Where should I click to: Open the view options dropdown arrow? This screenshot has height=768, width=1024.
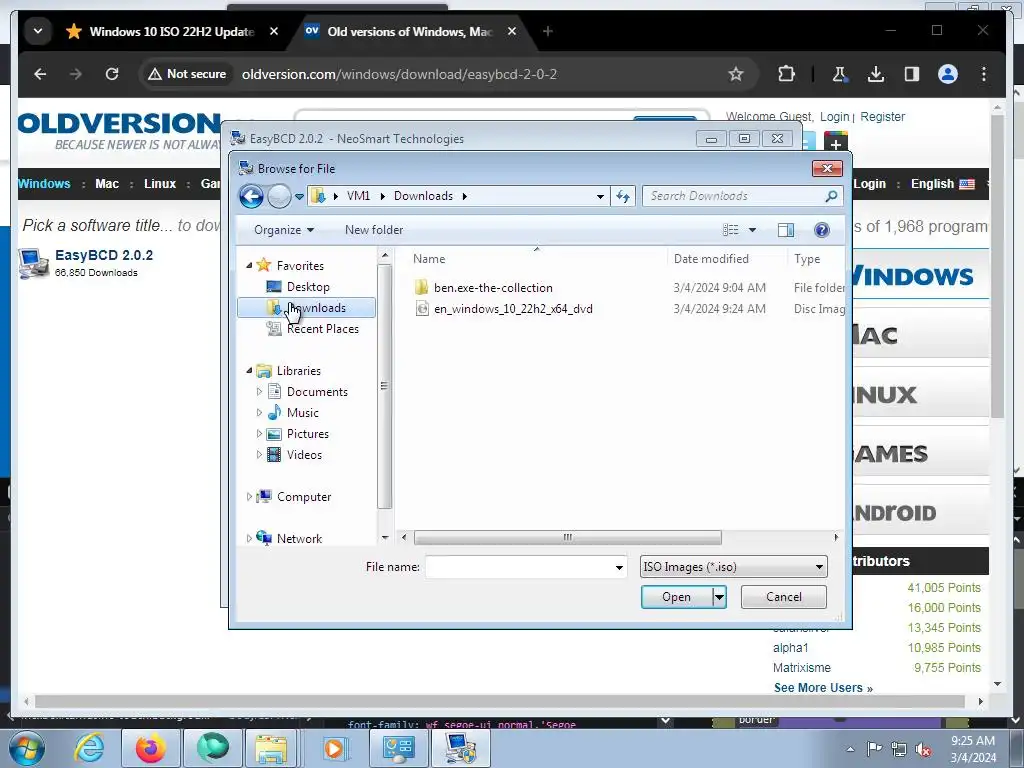752,230
